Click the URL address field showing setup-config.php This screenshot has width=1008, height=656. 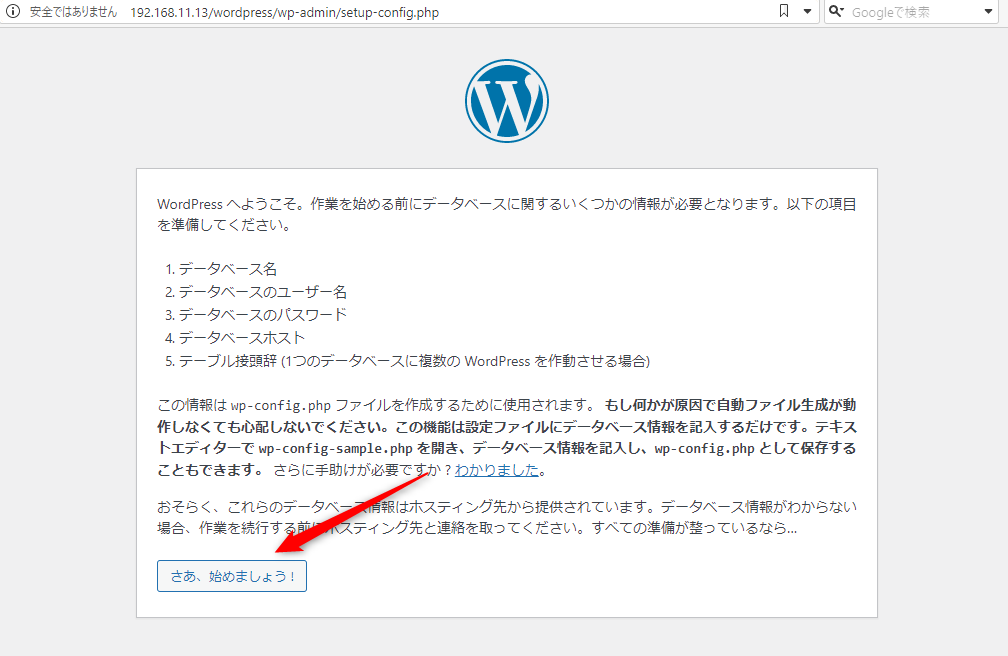284,13
